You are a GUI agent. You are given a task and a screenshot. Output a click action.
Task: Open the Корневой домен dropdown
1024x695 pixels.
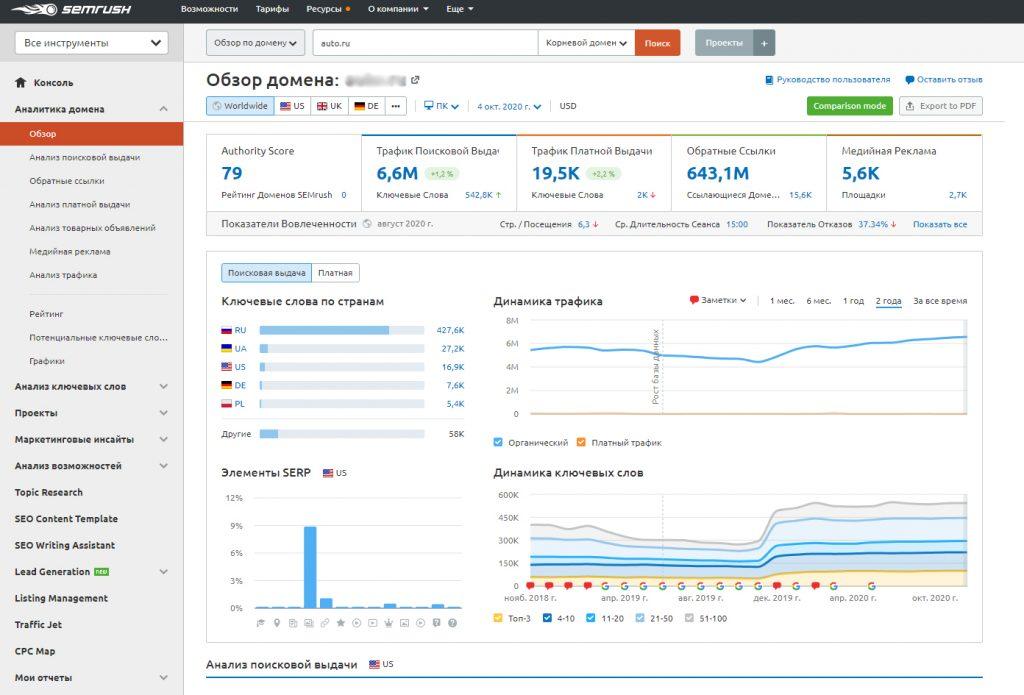click(586, 43)
